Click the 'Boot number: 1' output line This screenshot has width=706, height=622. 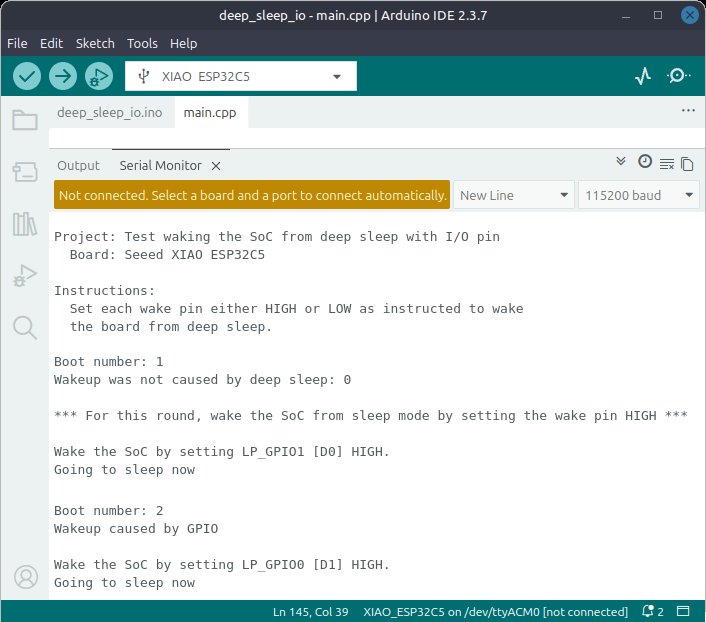[109, 362]
